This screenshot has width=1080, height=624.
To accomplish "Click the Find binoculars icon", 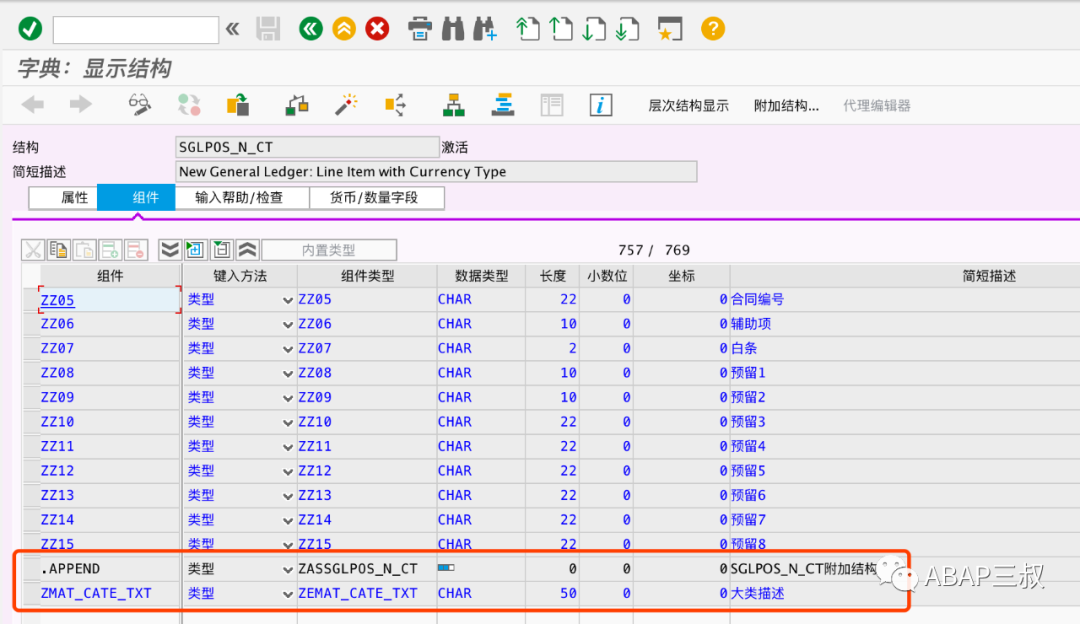I will 453,29.
